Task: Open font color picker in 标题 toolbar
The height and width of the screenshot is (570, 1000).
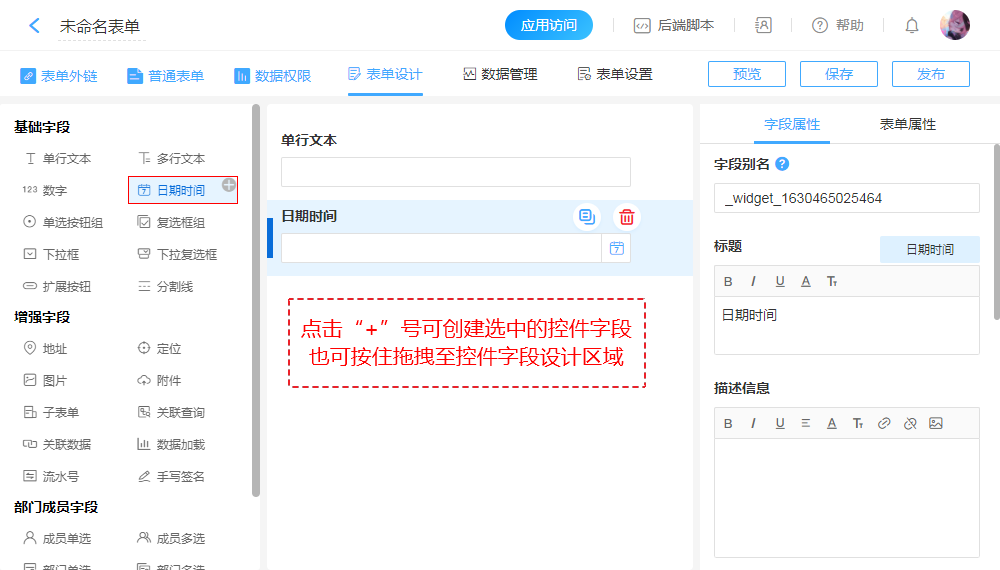Action: coord(806,281)
